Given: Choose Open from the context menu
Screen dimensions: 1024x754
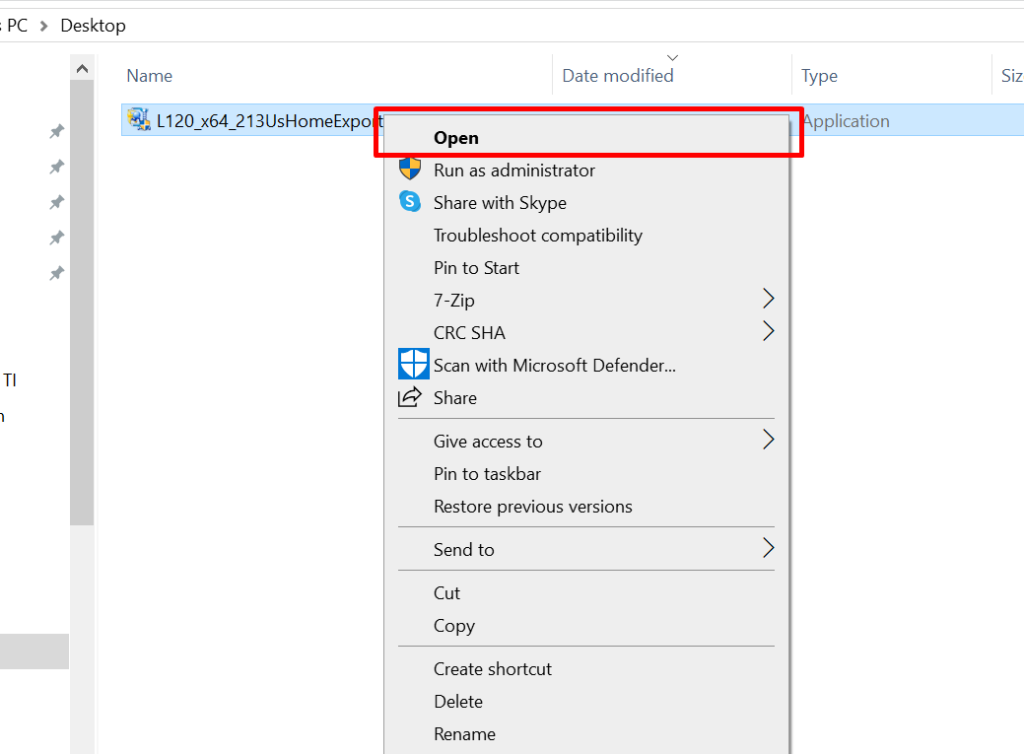Looking at the screenshot, I should tap(456, 138).
